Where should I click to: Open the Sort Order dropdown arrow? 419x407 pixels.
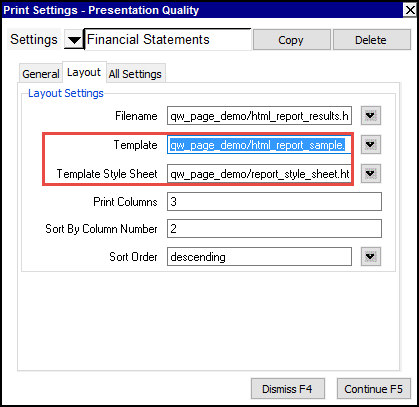click(x=371, y=257)
